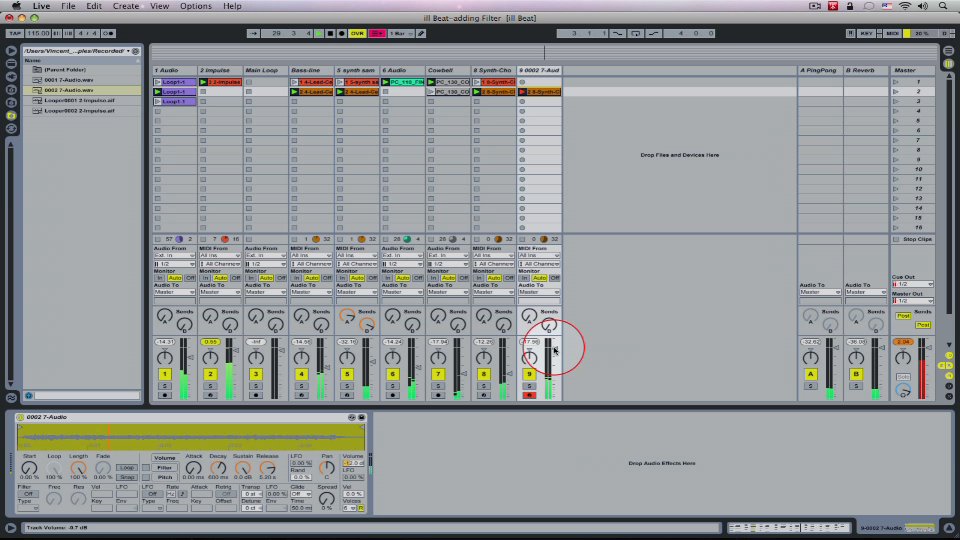The width and height of the screenshot is (960, 540).
Task: Open Audio From dropdown on track 1
Action: (174, 255)
